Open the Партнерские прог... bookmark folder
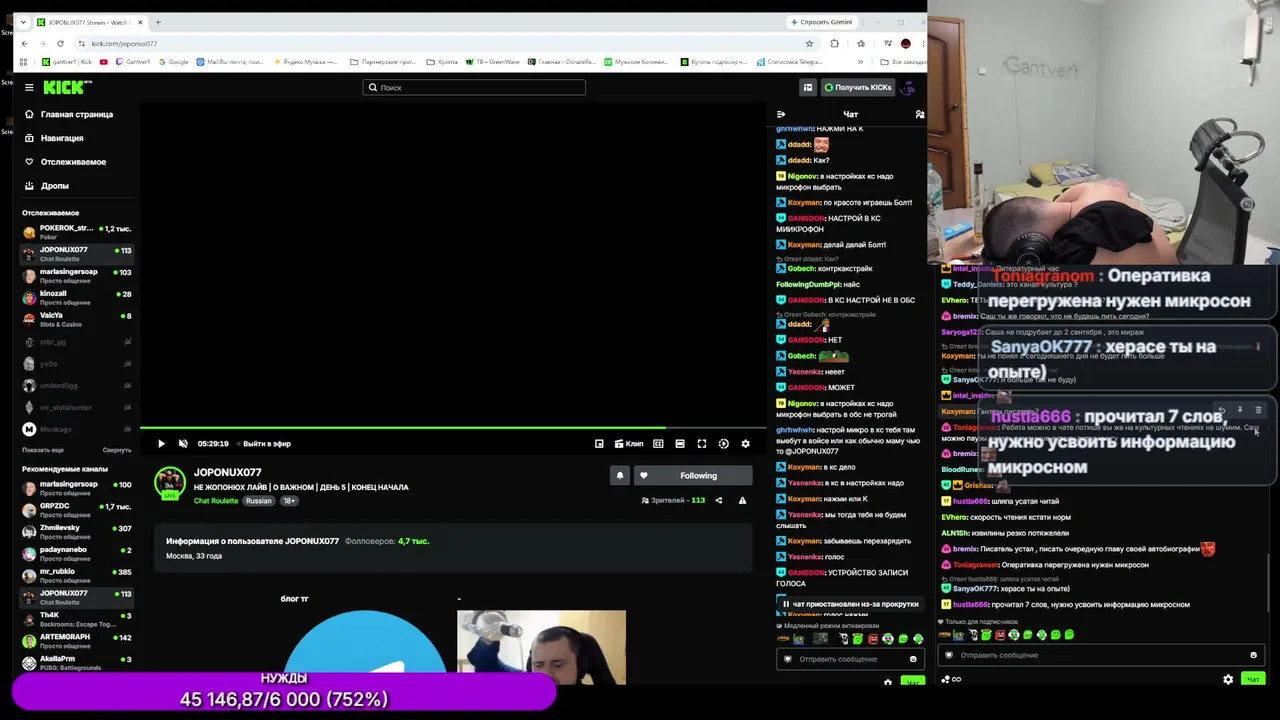This screenshot has width=1280, height=720. (383, 62)
